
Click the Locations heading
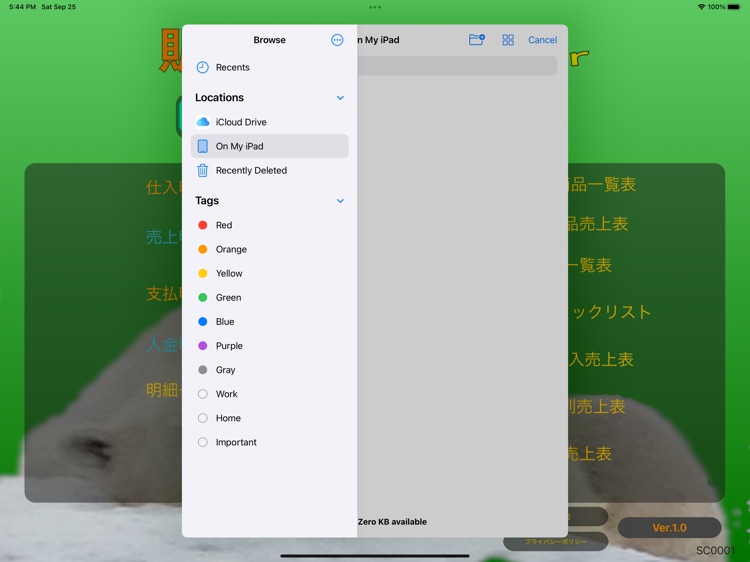(x=220, y=98)
